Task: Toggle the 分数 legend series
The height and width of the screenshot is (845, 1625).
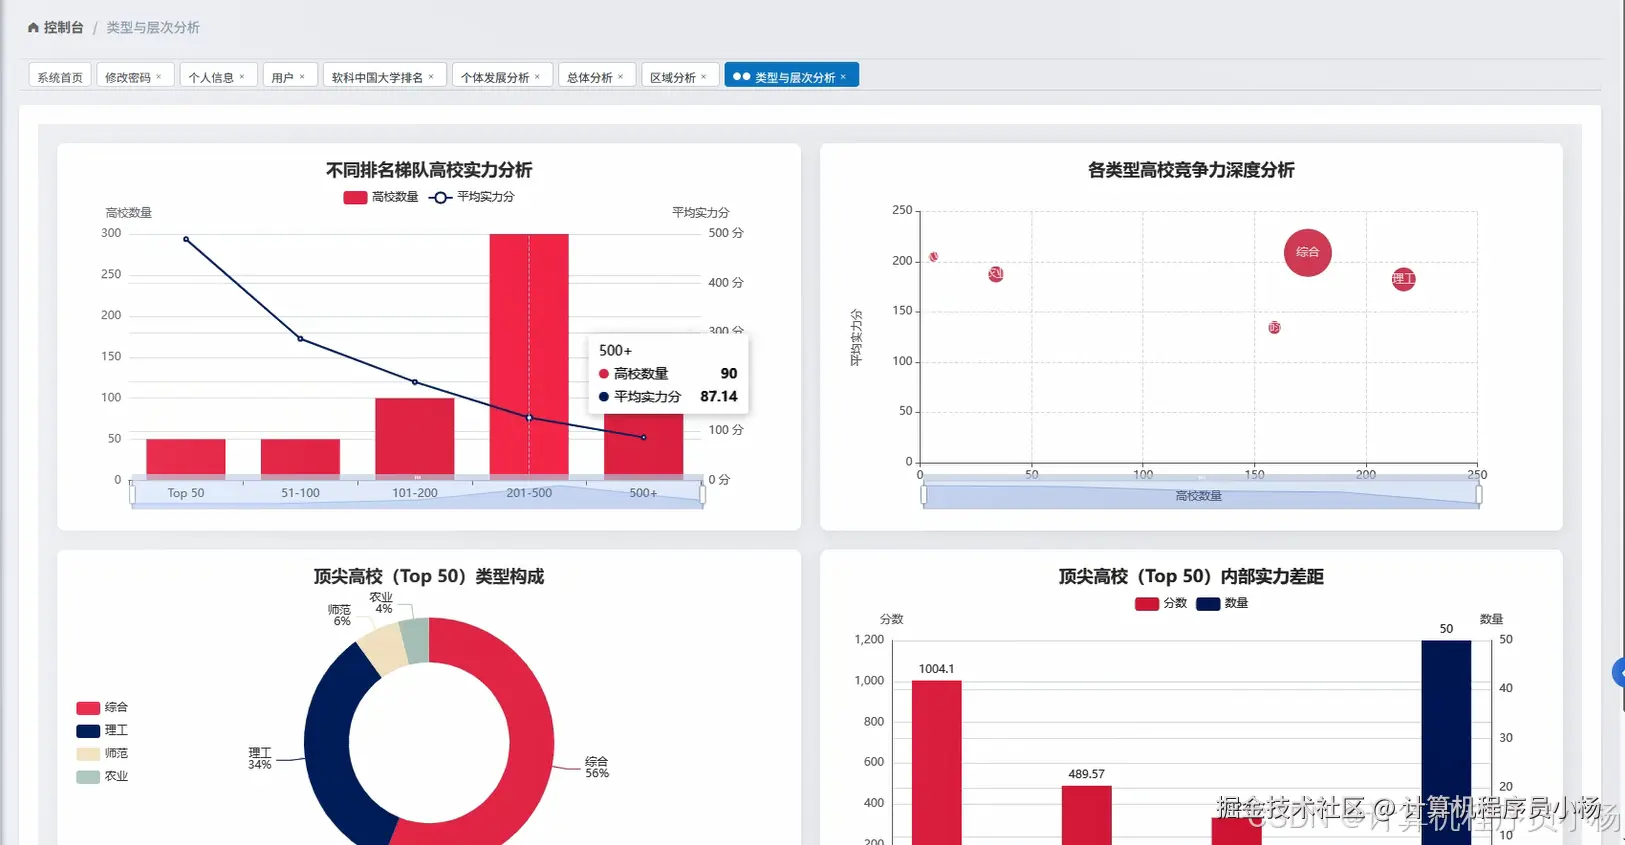Action: (1161, 603)
